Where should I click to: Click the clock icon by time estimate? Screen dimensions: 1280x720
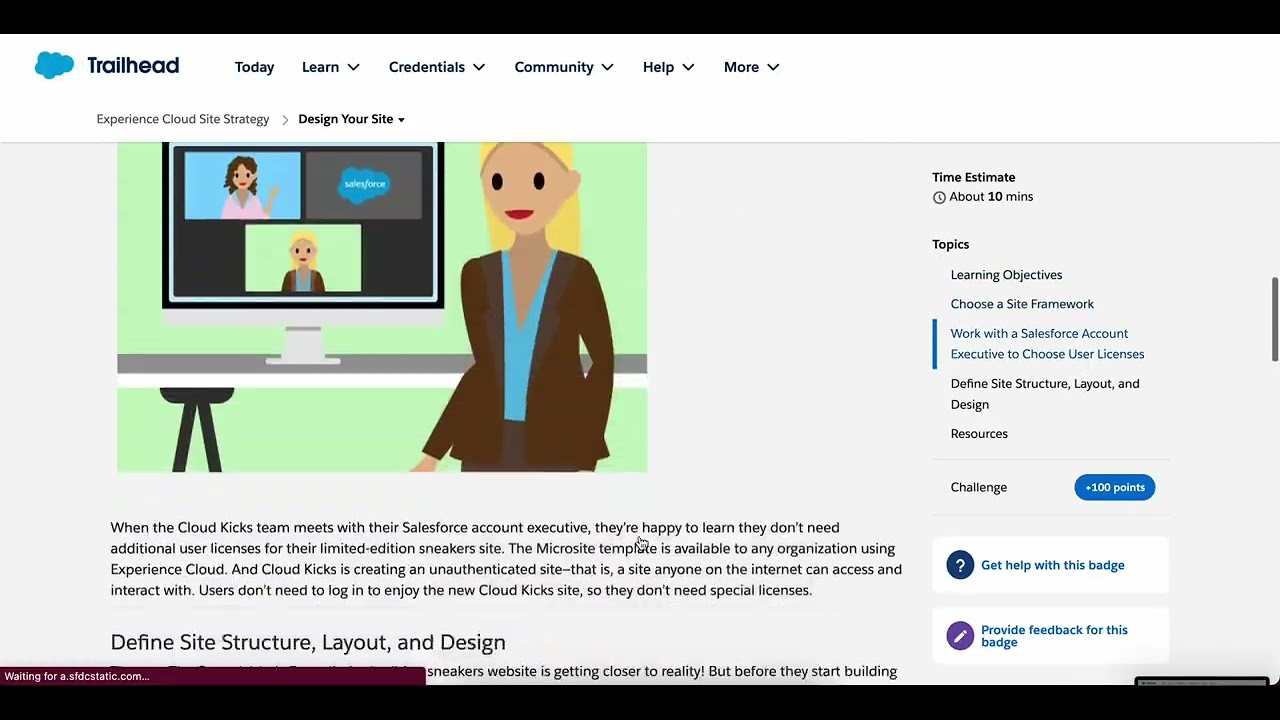coord(939,197)
